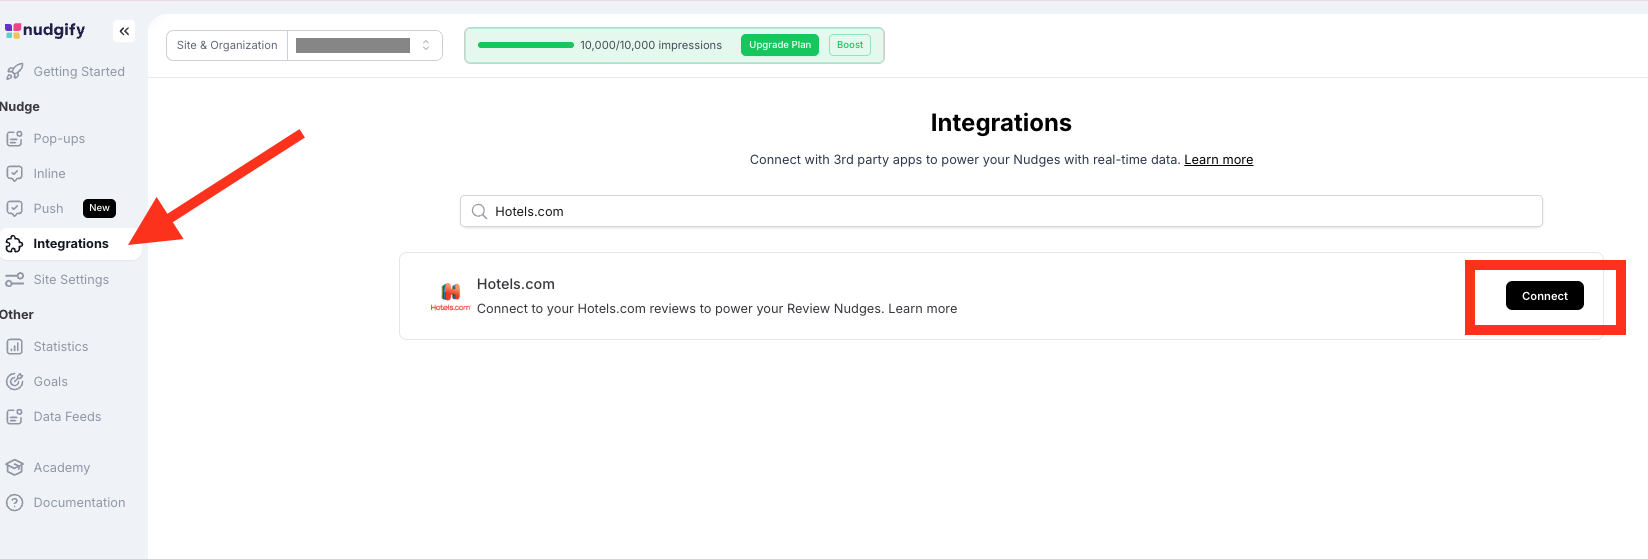Click the Hotels.com integration title
The width and height of the screenshot is (1648, 559).
pyautogui.click(x=516, y=284)
